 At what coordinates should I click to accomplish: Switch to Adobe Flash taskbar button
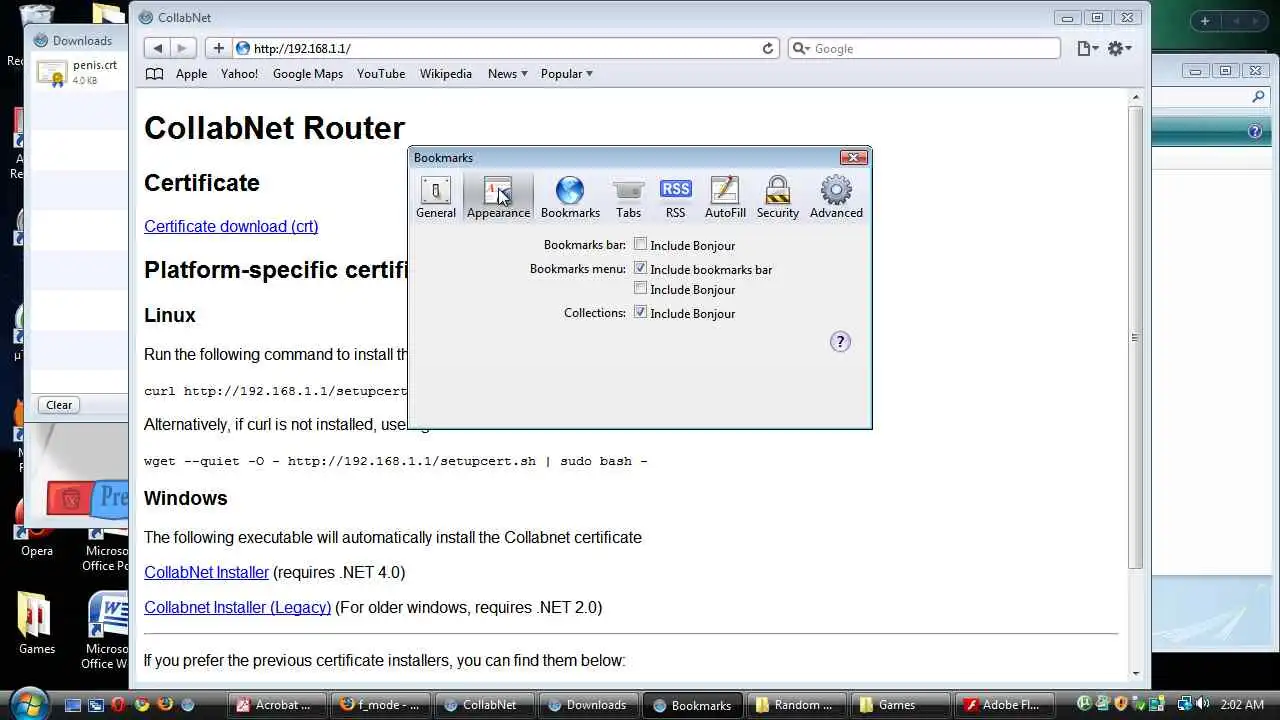point(1003,705)
